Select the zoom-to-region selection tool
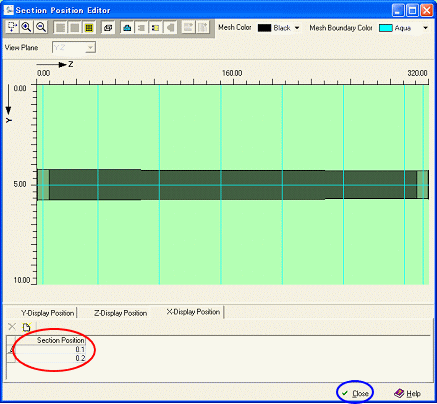Image resolution: width=437 pixels, height=404 pixels. pos(12,27)
